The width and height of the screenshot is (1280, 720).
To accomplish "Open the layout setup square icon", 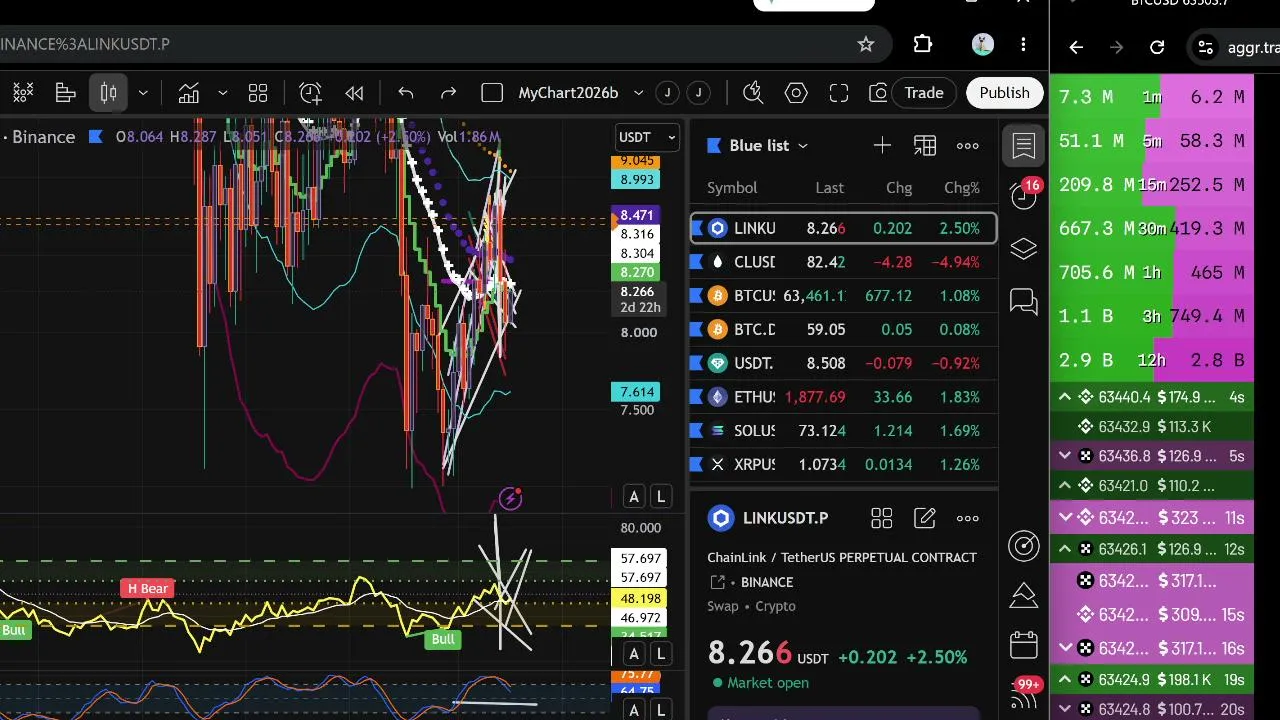I will [492, 93].
